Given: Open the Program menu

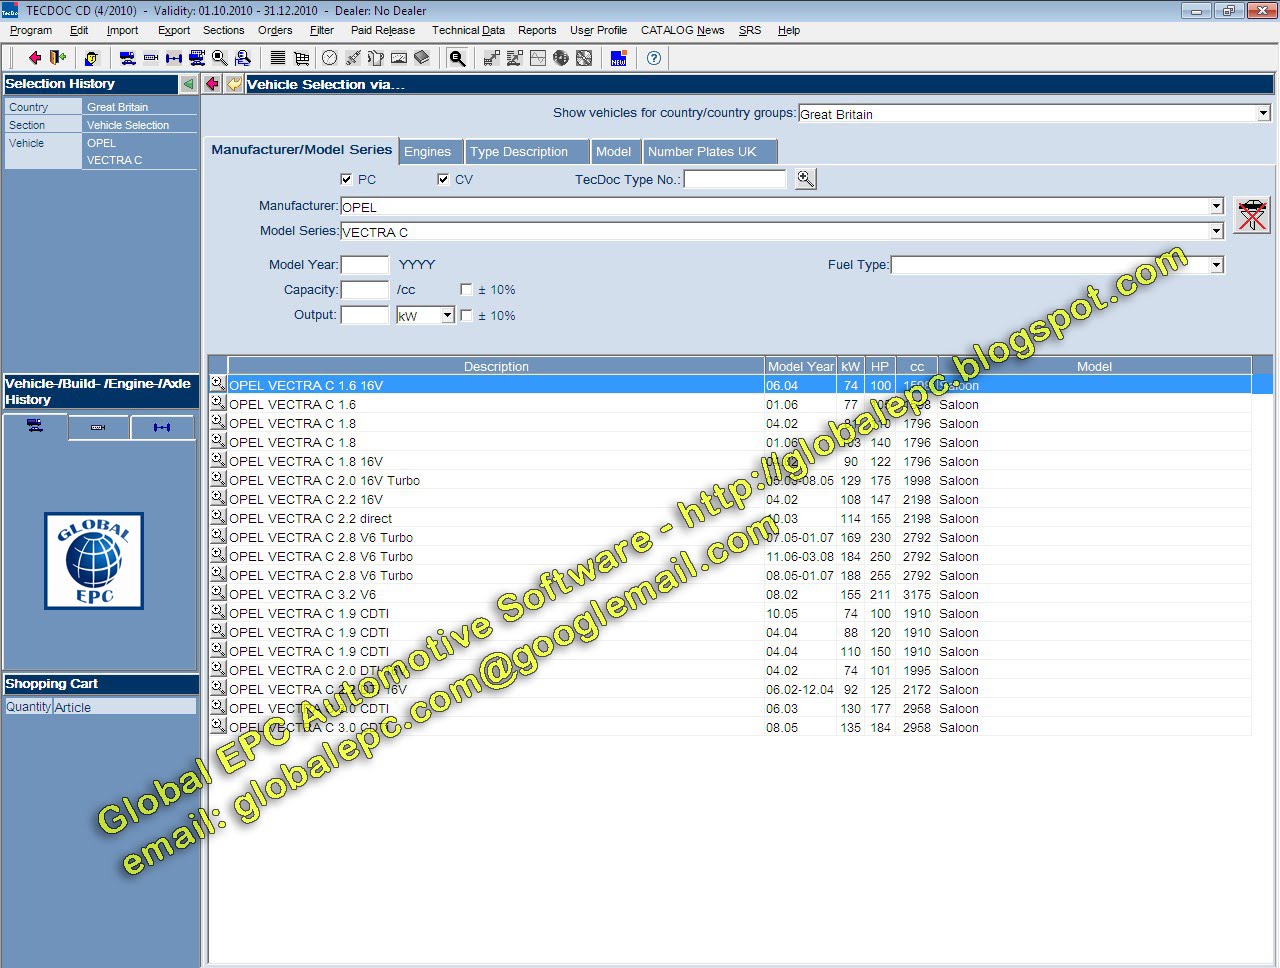Looking at the screenshot, I should tap(31, 30).
